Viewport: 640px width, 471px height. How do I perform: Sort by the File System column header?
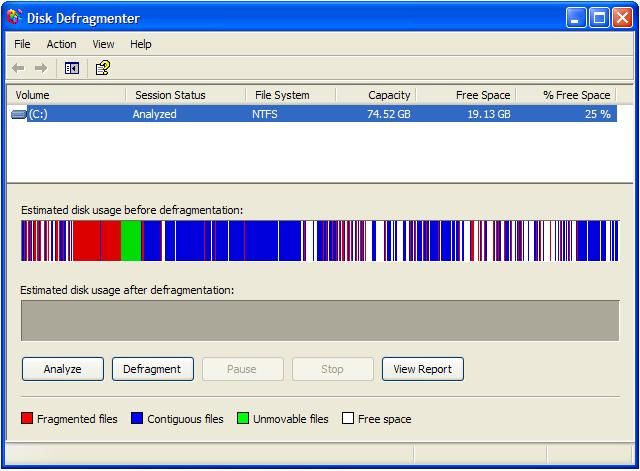click(x=291, y=95)
